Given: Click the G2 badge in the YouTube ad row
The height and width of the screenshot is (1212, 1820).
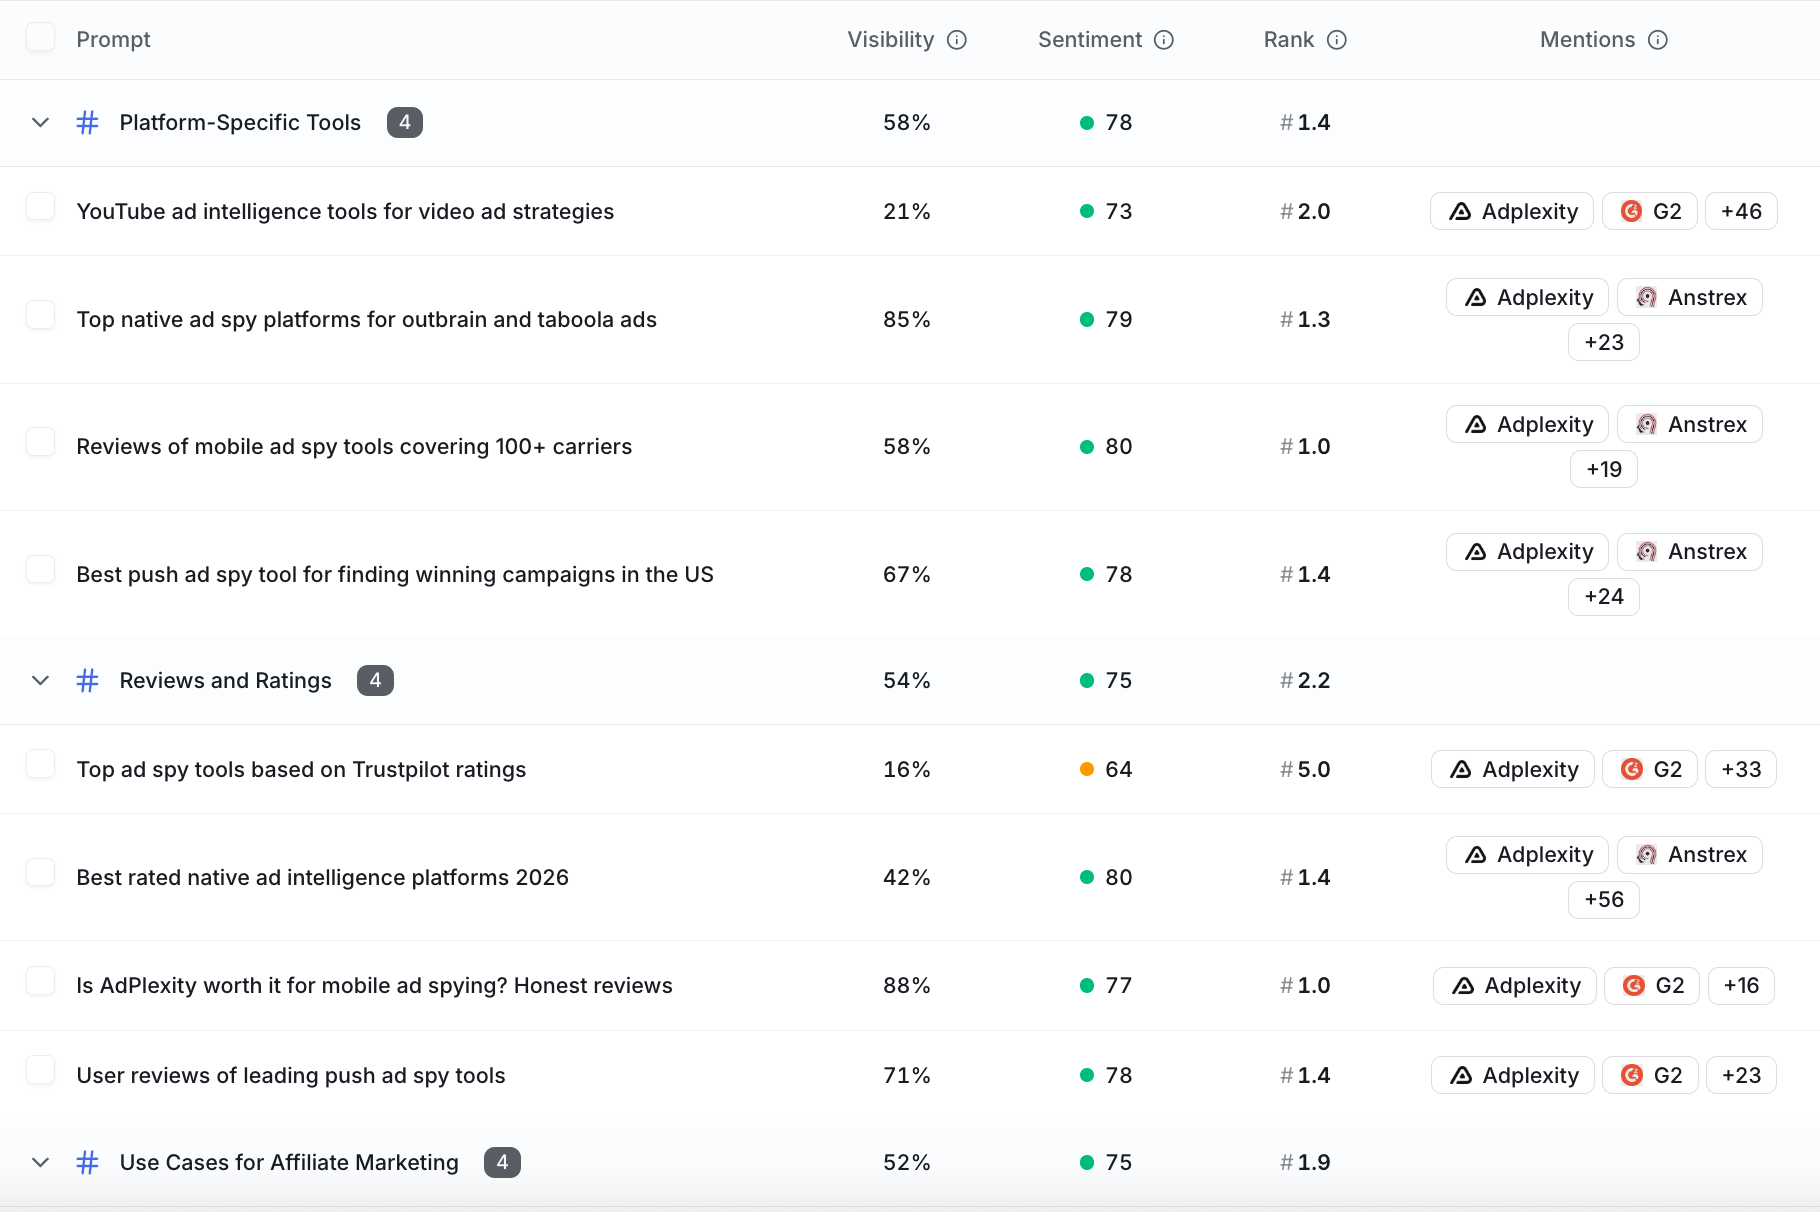Looking at the screenshot, I should click(1650, 211).
